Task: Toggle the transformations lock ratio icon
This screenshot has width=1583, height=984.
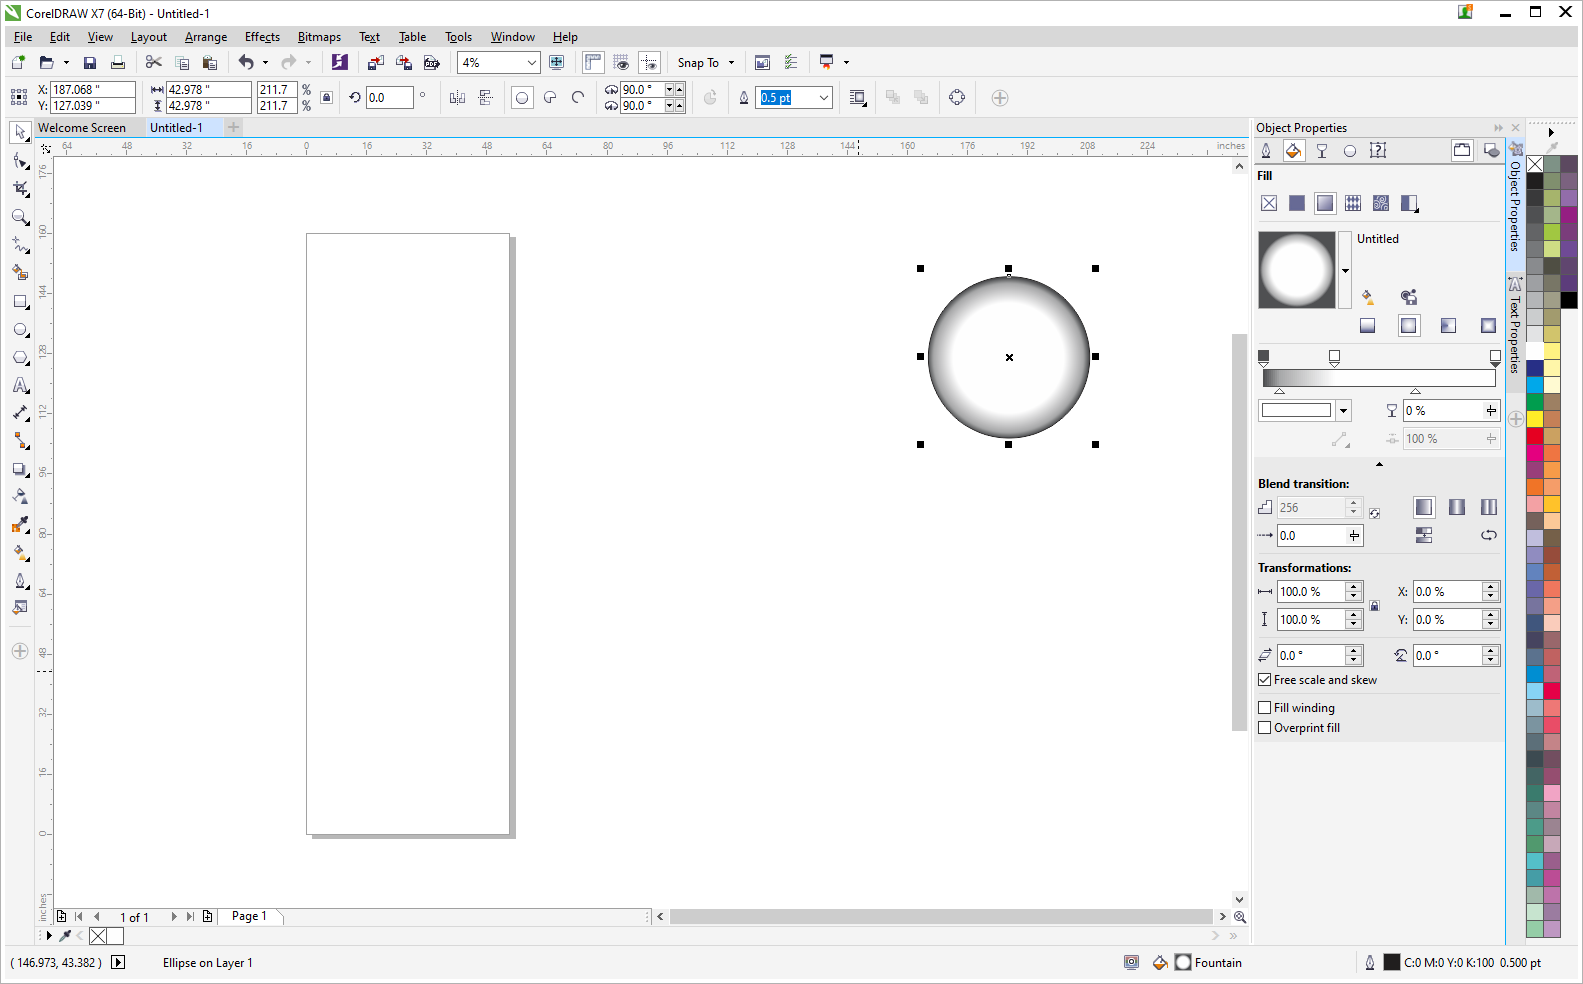Action: [x=1375, y=606]
